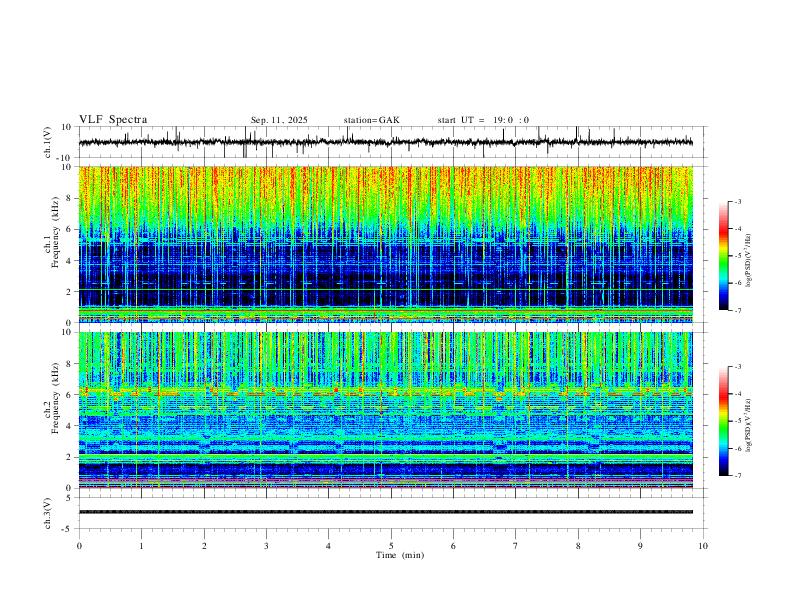Click the log(PSD) label beside ch.1 color bar

[x=749, y=261]
